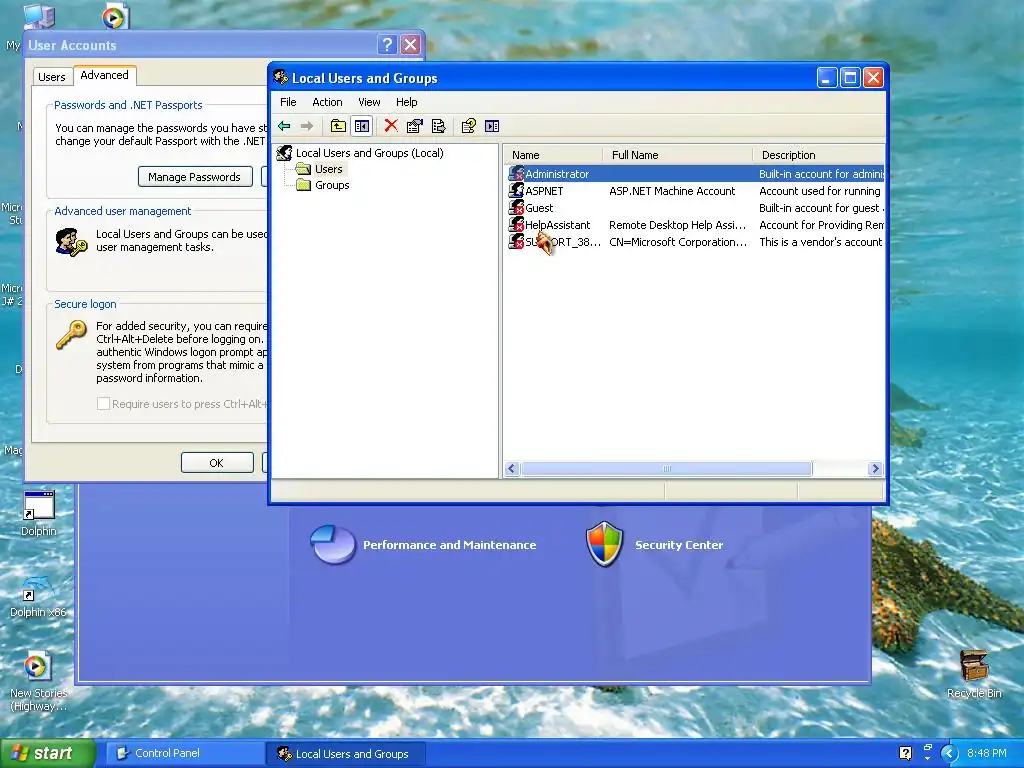This screenshot has height=768, width=1024.
Task: Select the Groups folder icon in tree
Action: 303,185
